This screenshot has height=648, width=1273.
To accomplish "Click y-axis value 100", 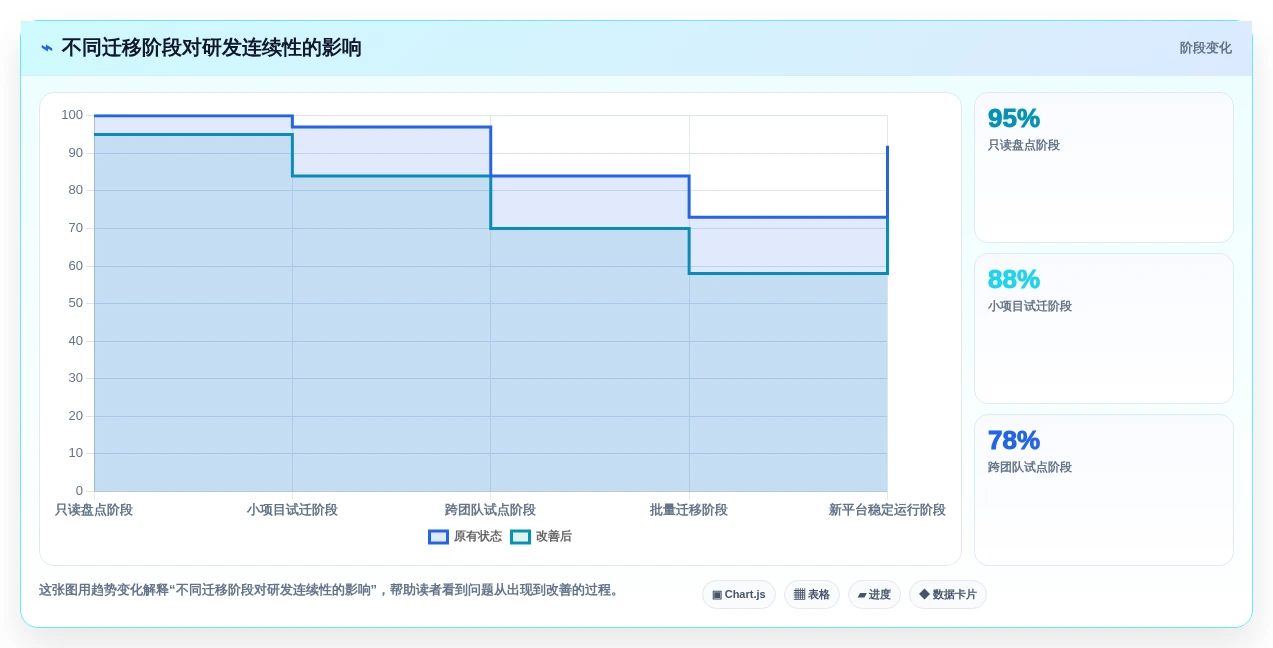I will tap(72, 115).
